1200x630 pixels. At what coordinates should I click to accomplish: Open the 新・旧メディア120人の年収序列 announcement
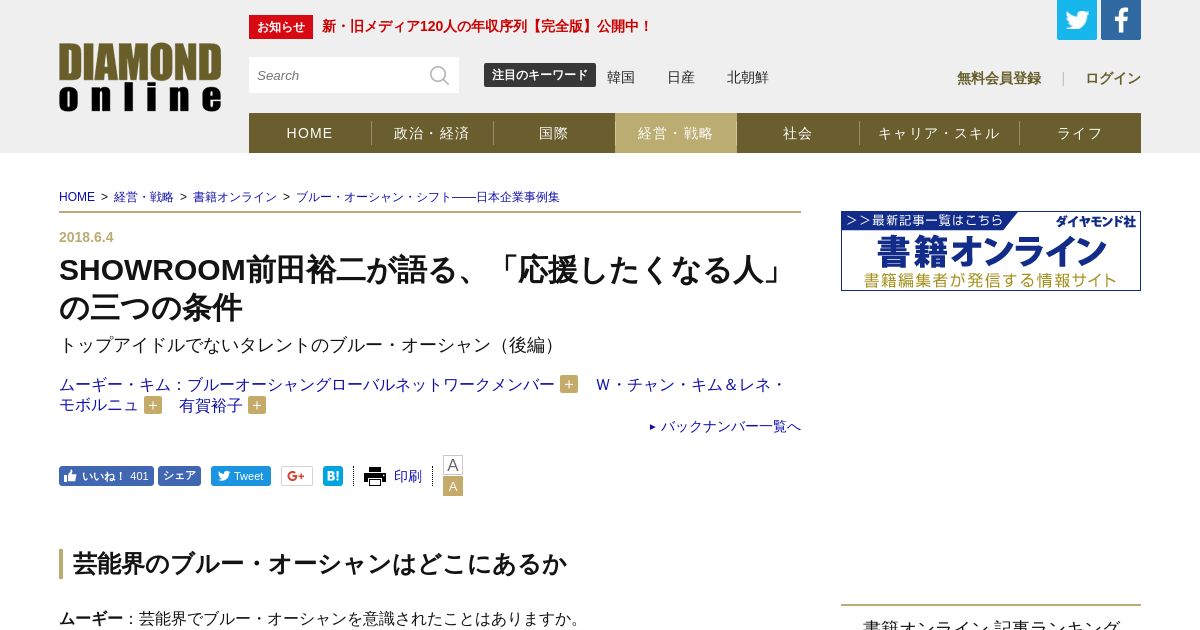[487, 26]
